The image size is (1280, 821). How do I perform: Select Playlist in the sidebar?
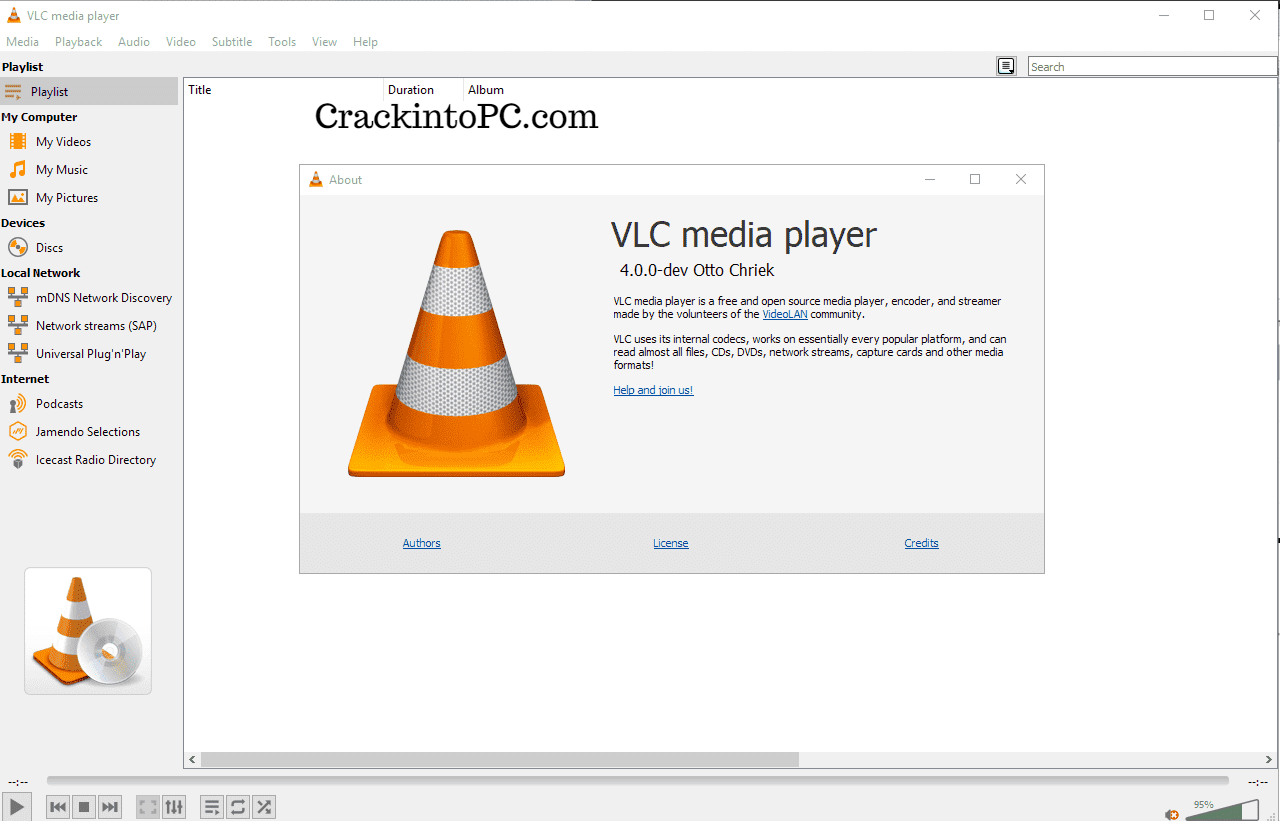(x=89, y=91)
